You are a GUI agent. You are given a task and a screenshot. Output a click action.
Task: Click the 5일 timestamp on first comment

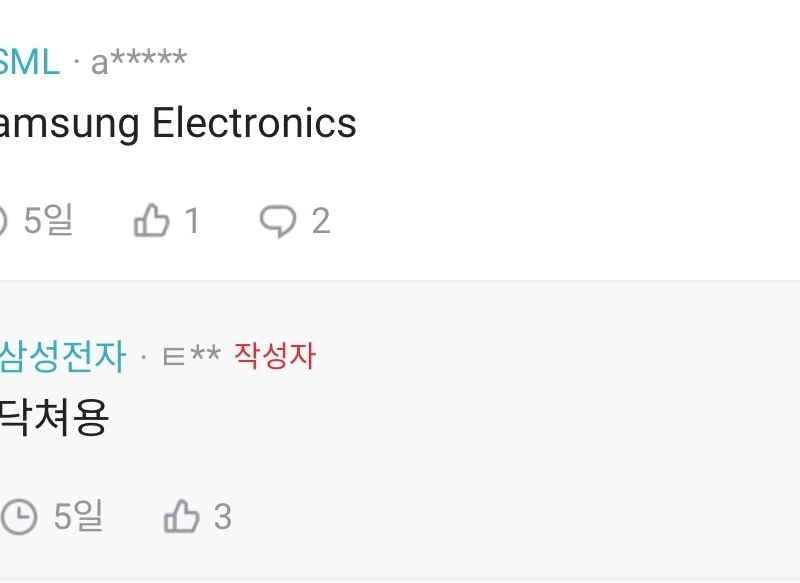click(48, 220)
